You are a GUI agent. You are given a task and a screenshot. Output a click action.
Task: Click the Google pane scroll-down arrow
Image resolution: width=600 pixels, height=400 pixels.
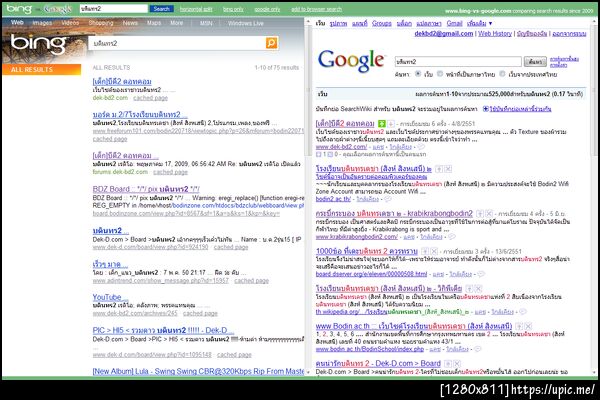pos(594,372)
